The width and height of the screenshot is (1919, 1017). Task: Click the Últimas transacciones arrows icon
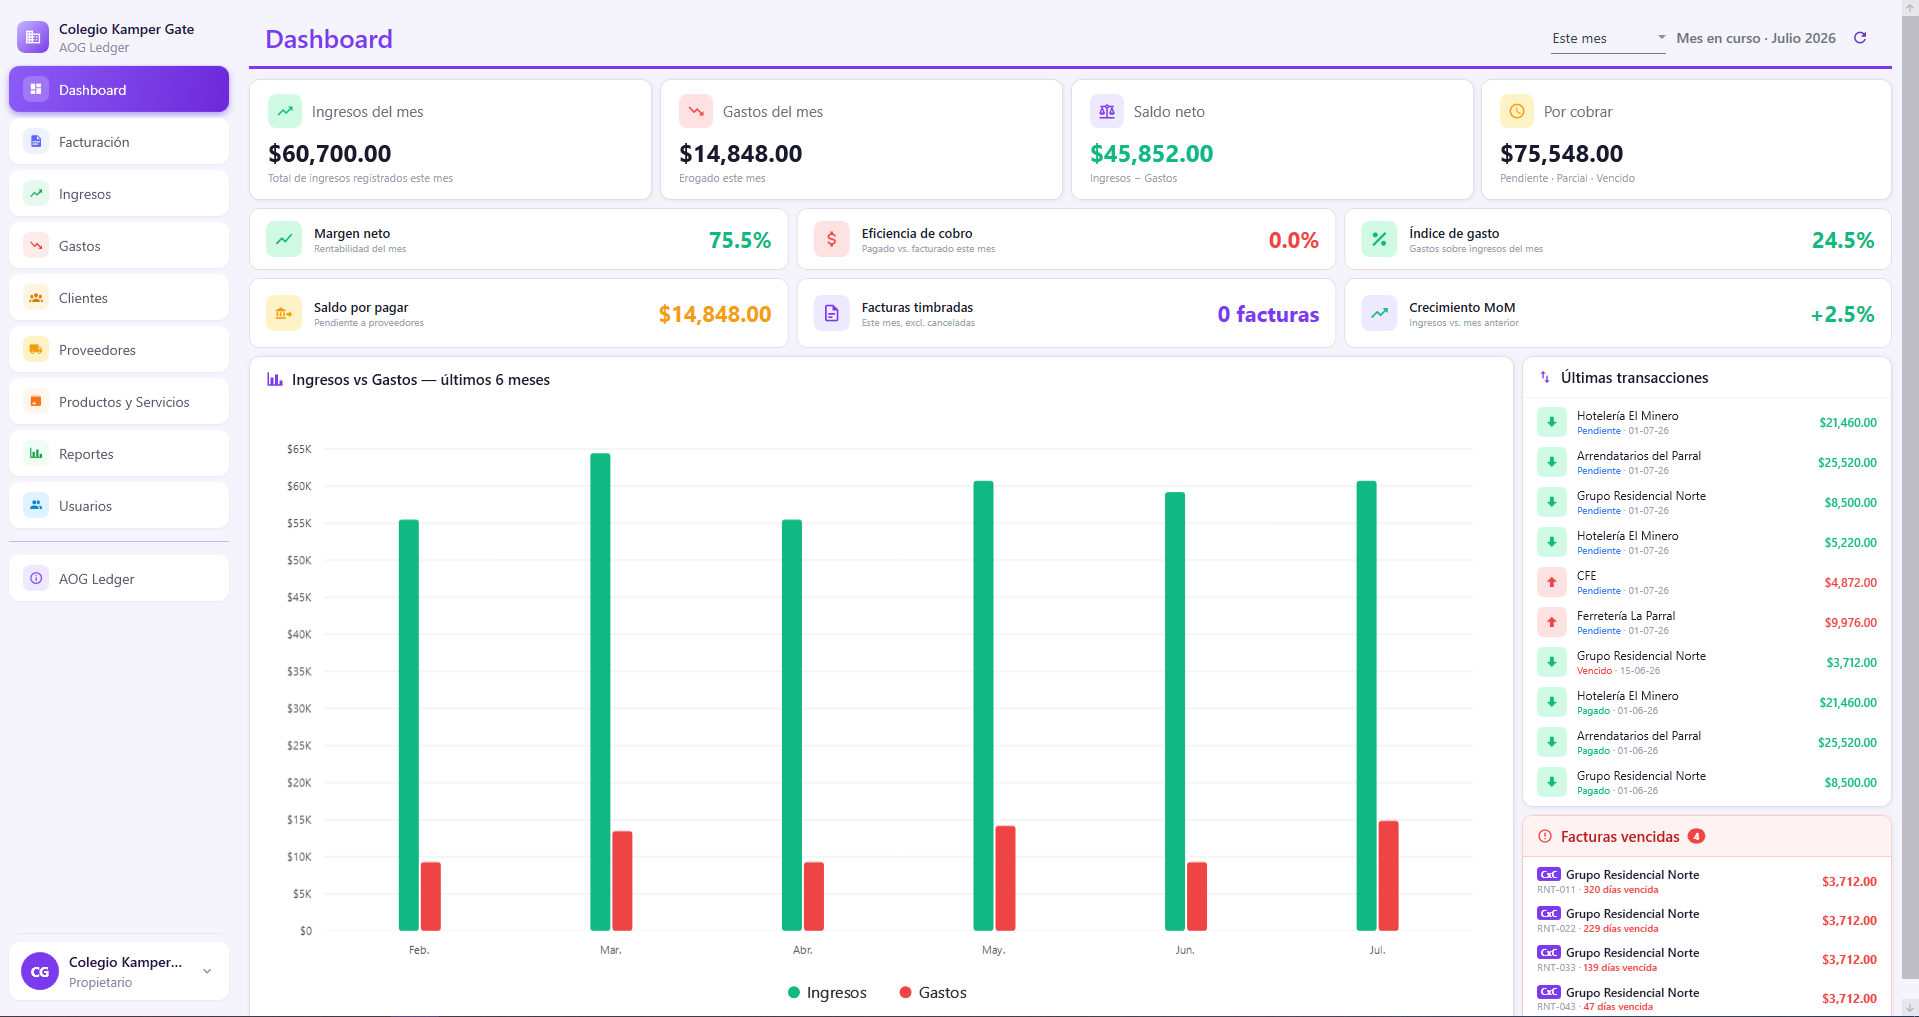click(1545, 377)
